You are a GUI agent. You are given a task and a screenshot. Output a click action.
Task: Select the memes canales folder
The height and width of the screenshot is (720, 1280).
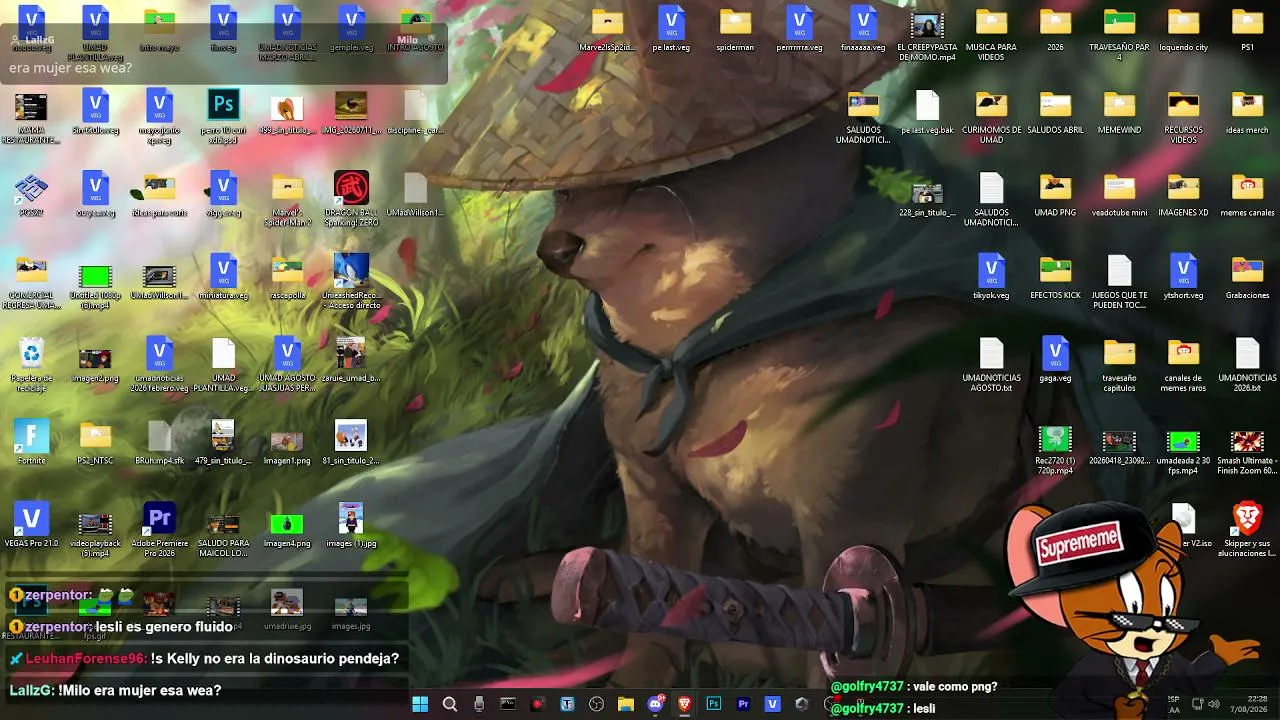click(x=1247, y=194)
